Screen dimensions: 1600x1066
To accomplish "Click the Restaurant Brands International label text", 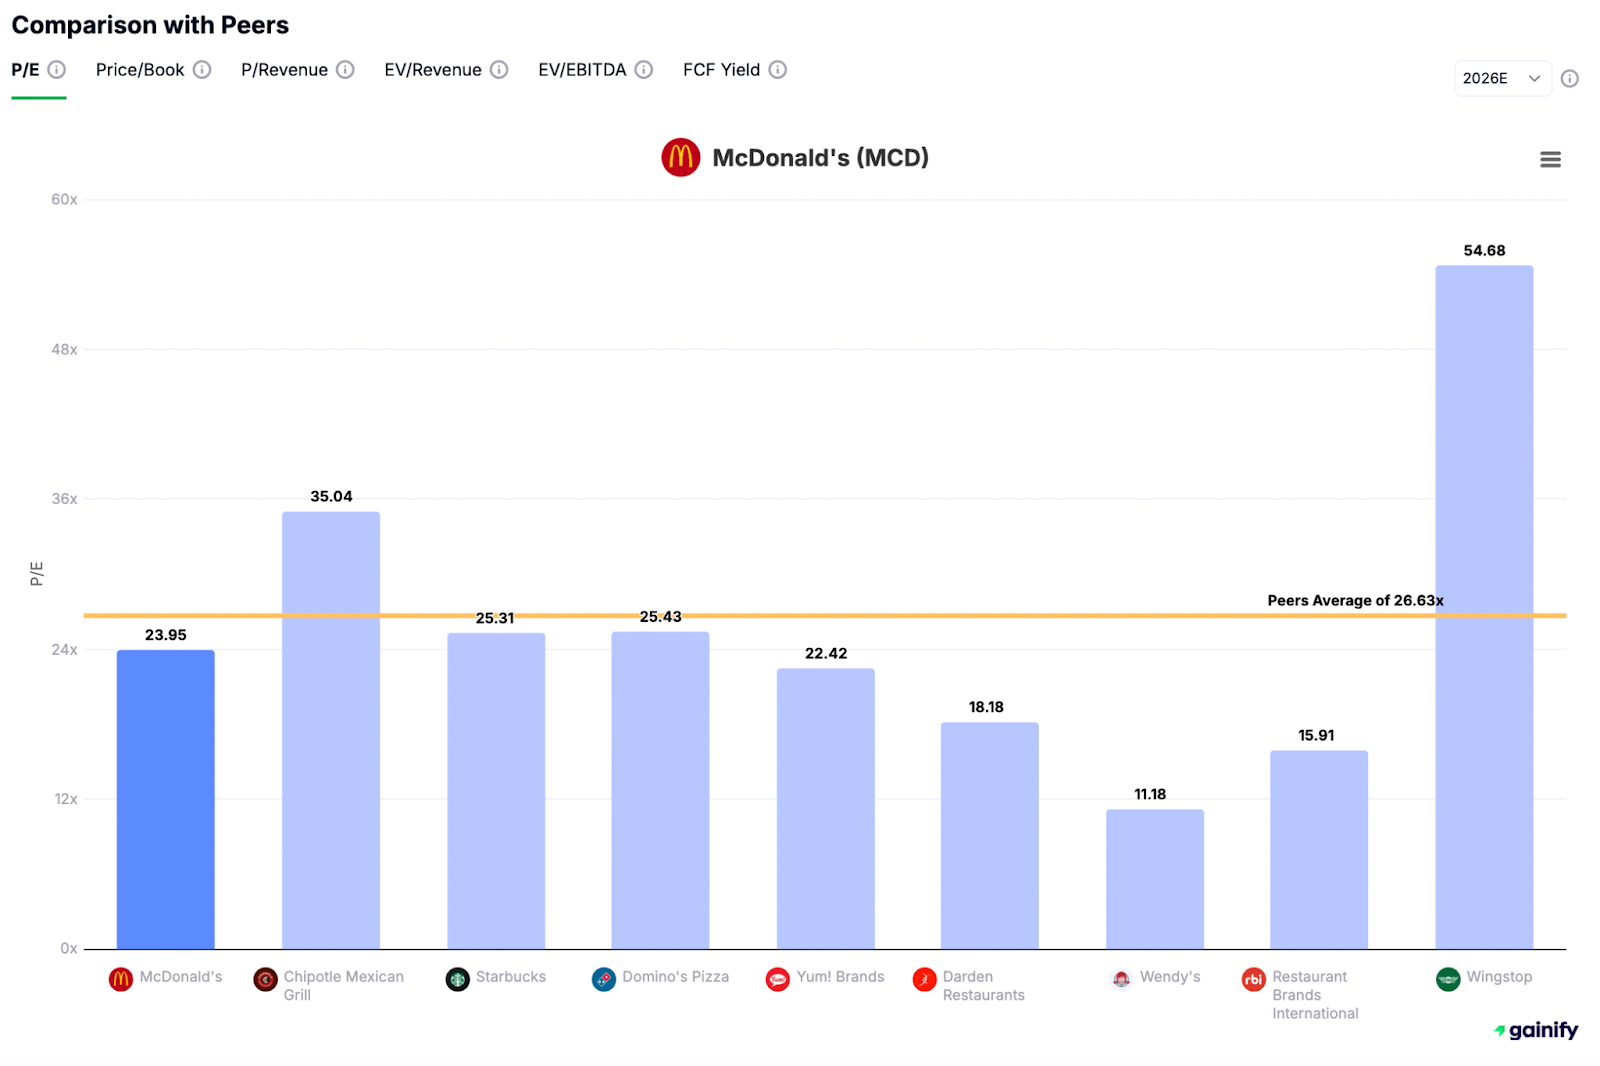I will point(1315,995).
